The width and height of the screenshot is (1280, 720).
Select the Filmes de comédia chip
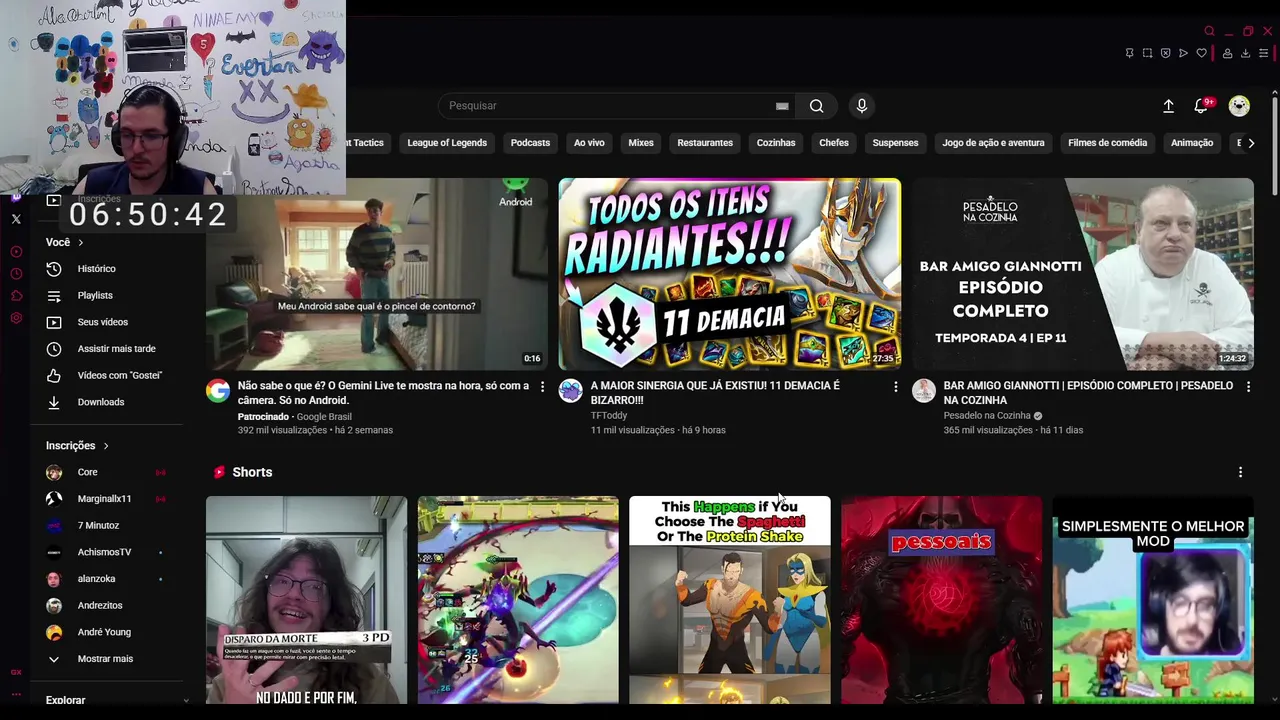point(1107,143)
